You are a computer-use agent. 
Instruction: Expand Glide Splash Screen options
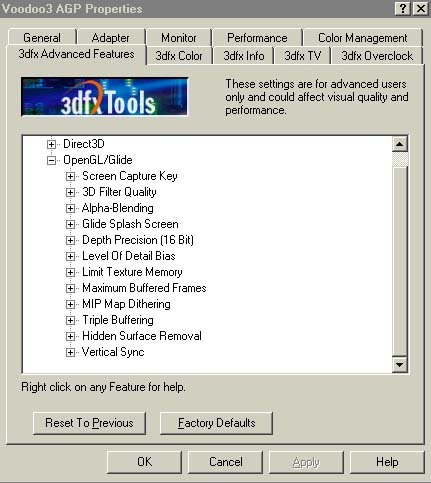(x=70, y=224)
